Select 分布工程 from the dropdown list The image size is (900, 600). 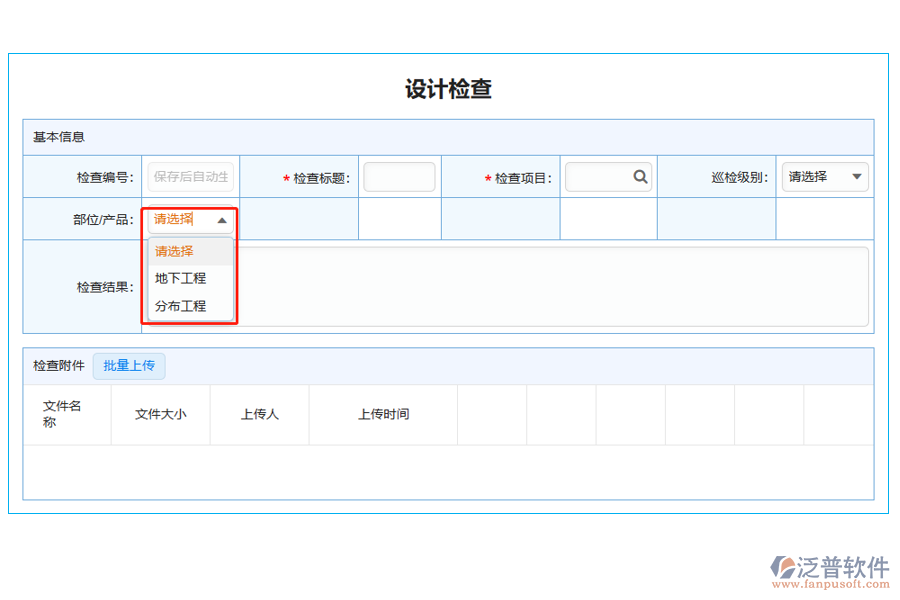[180, 306]
